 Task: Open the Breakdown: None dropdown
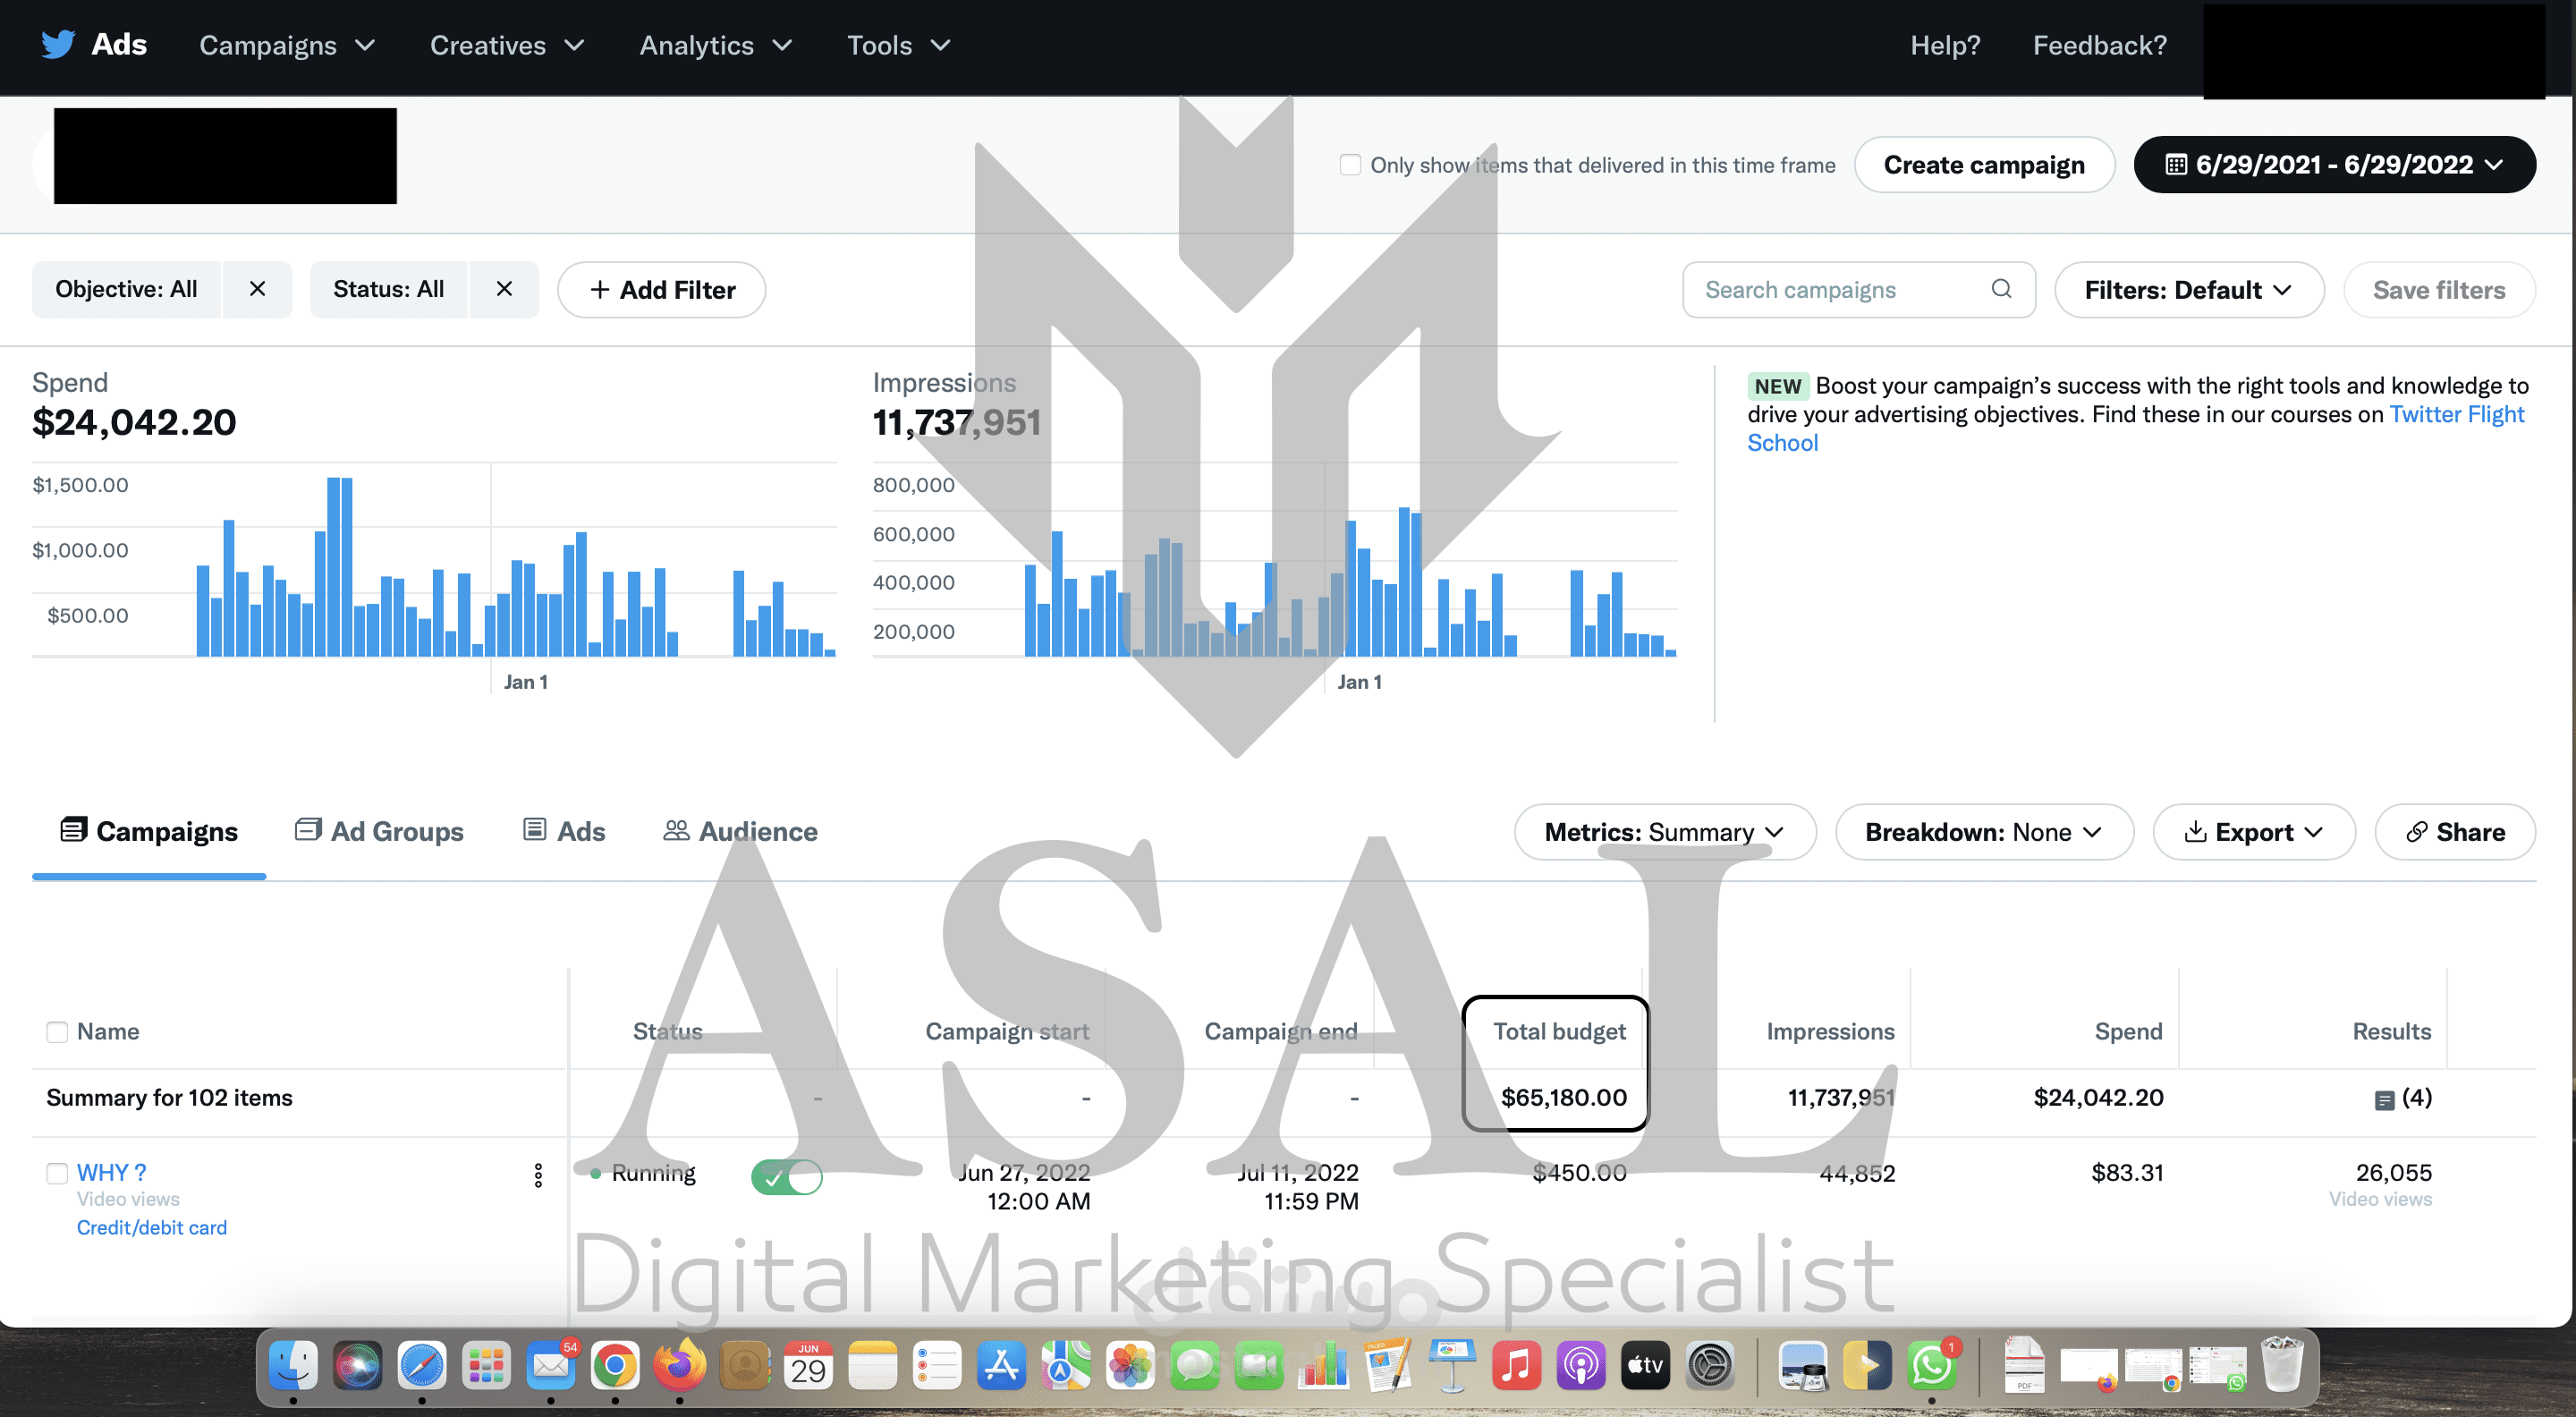[x=1983, y=832]
